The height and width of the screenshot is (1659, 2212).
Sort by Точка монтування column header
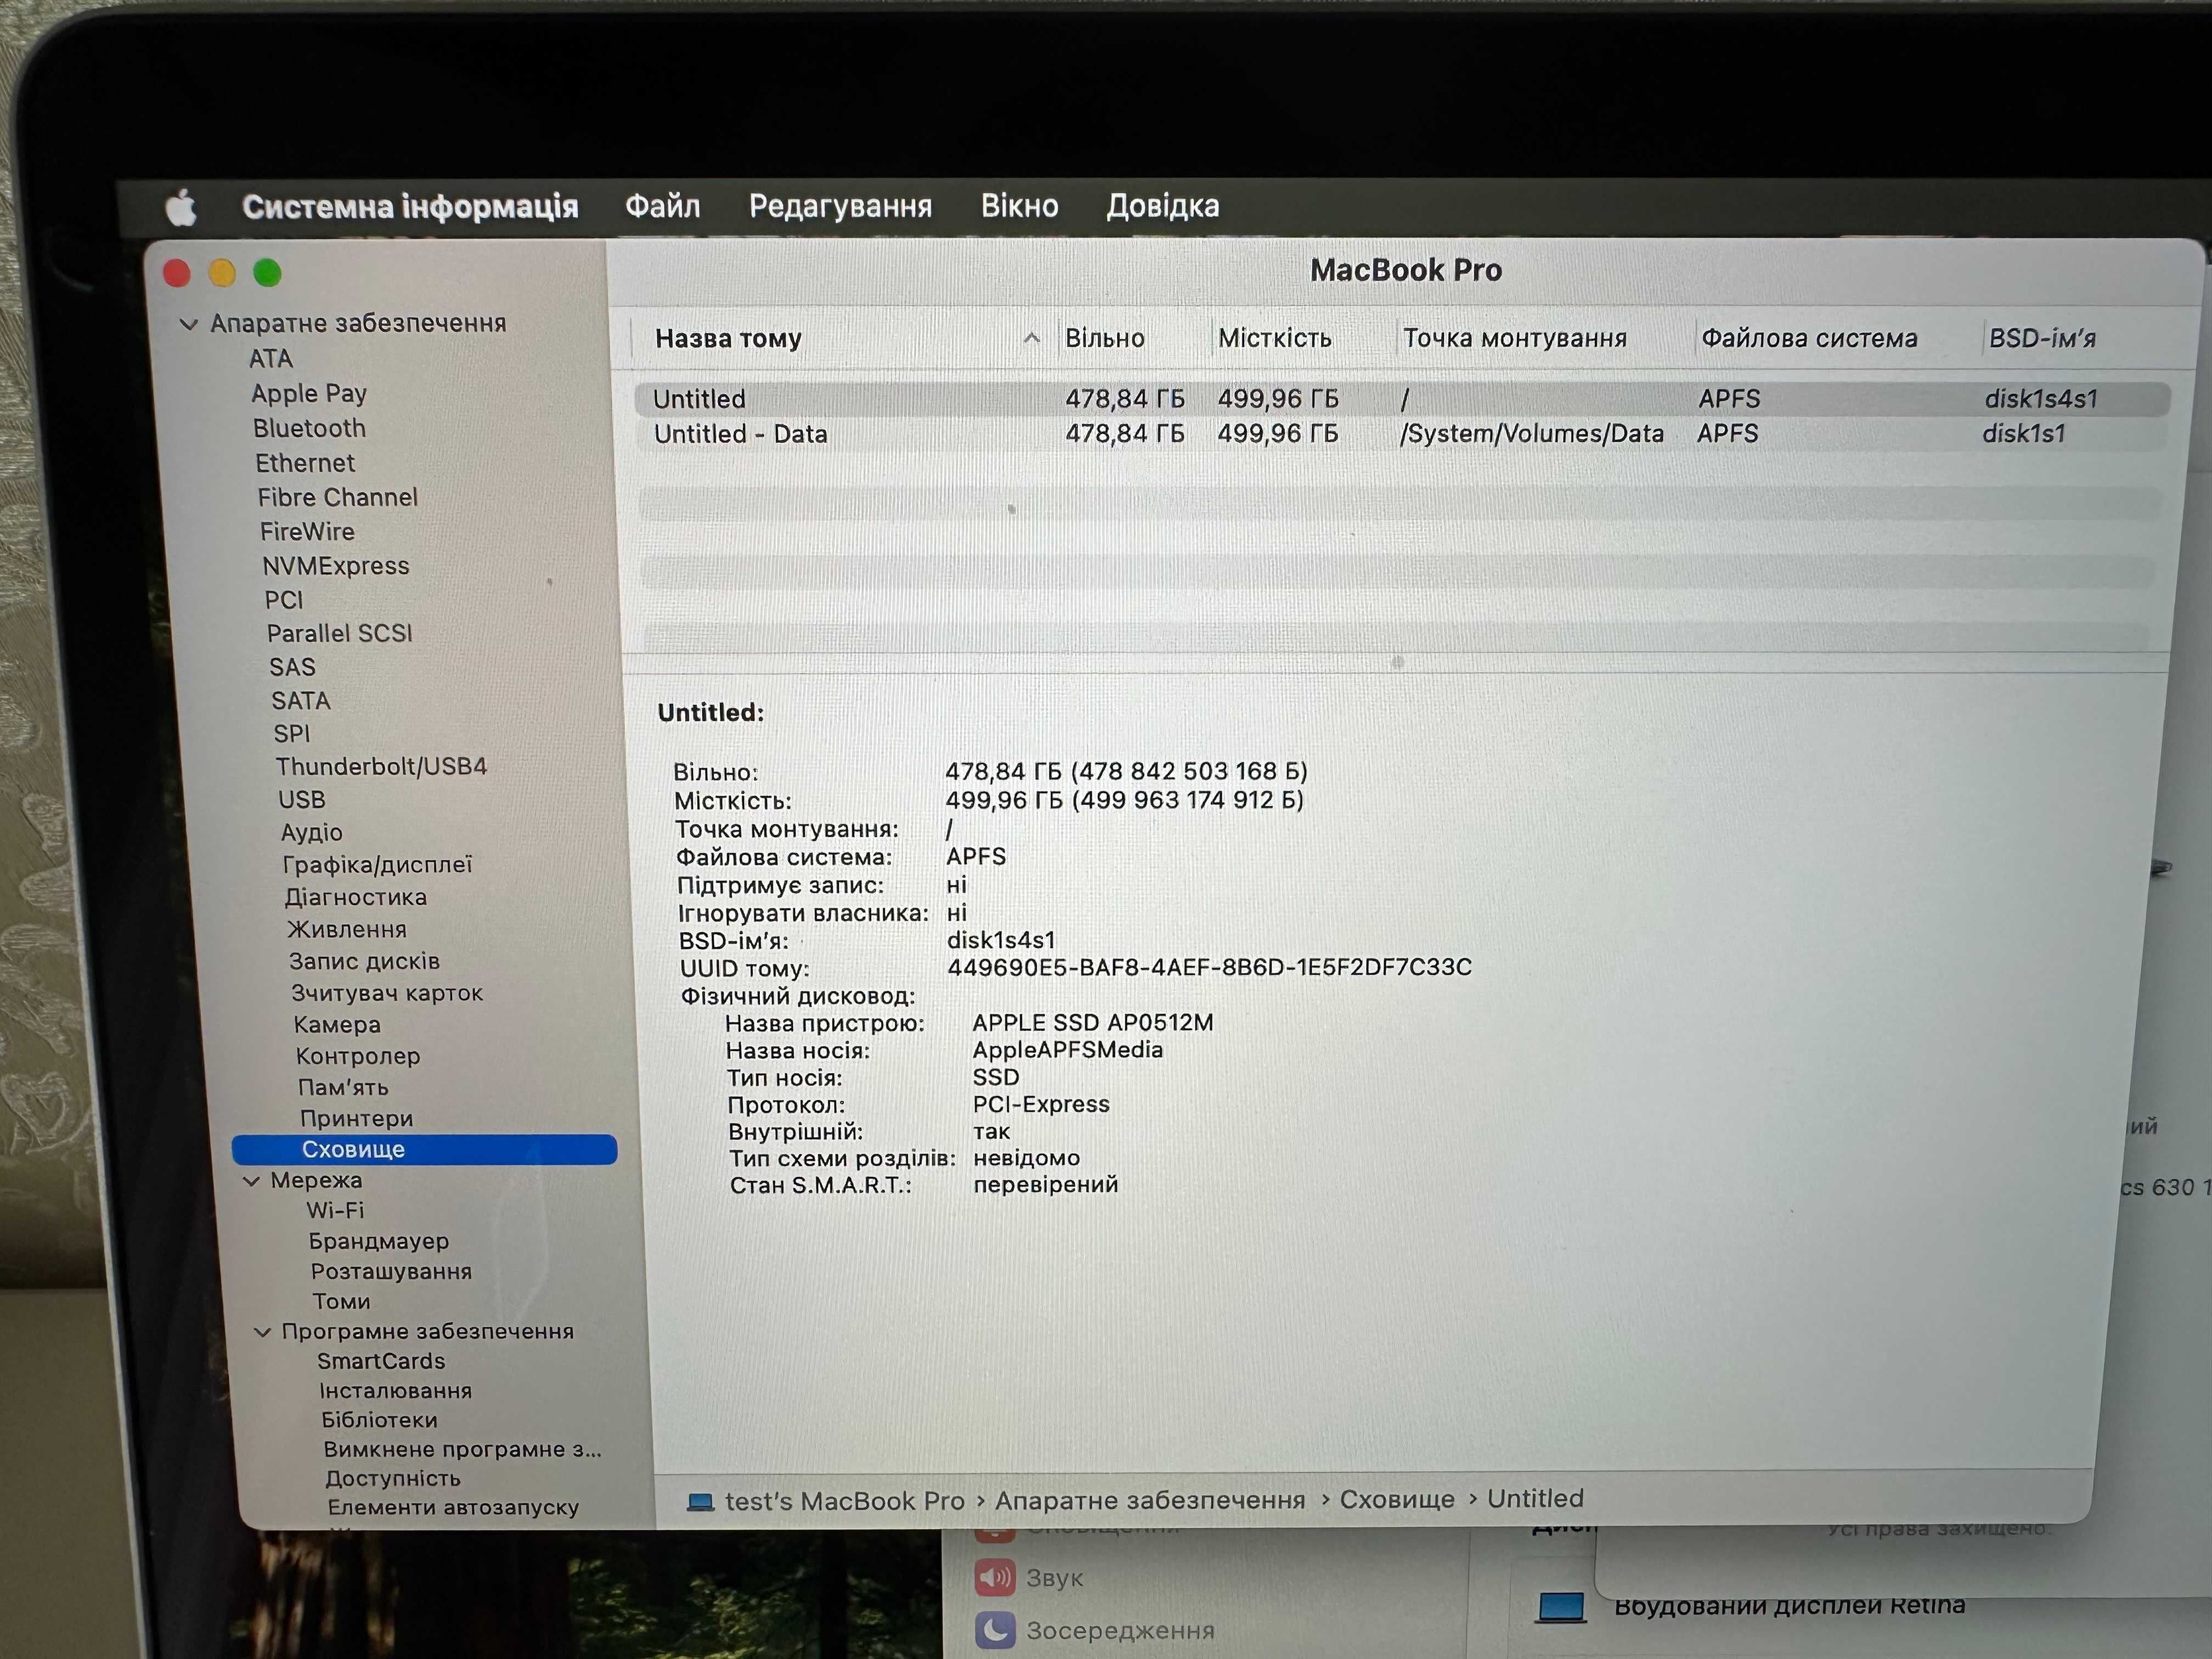coord(1515,338)
